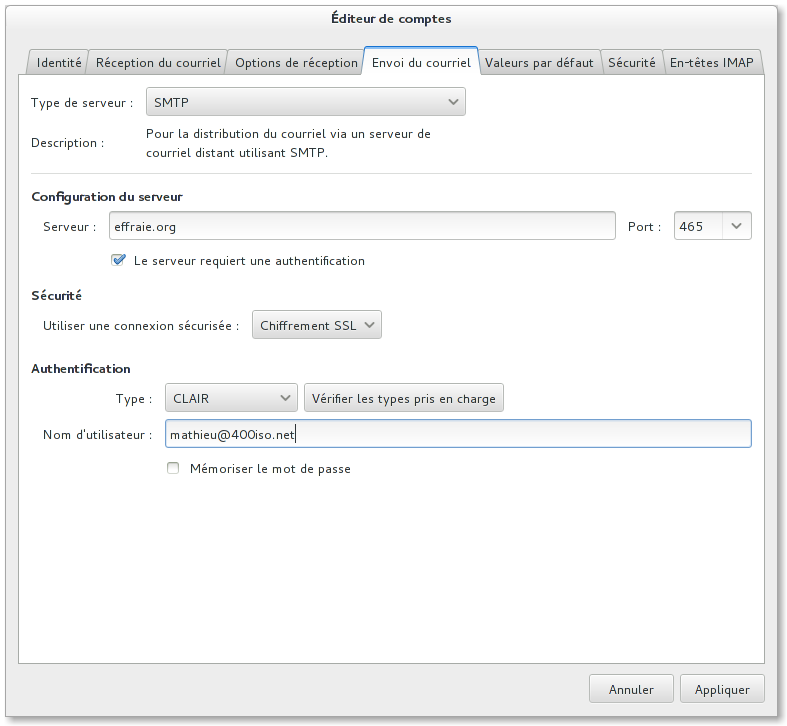
Task: Open the Chiffrement SSL dropdown
Action: click(x=317, y=325)
